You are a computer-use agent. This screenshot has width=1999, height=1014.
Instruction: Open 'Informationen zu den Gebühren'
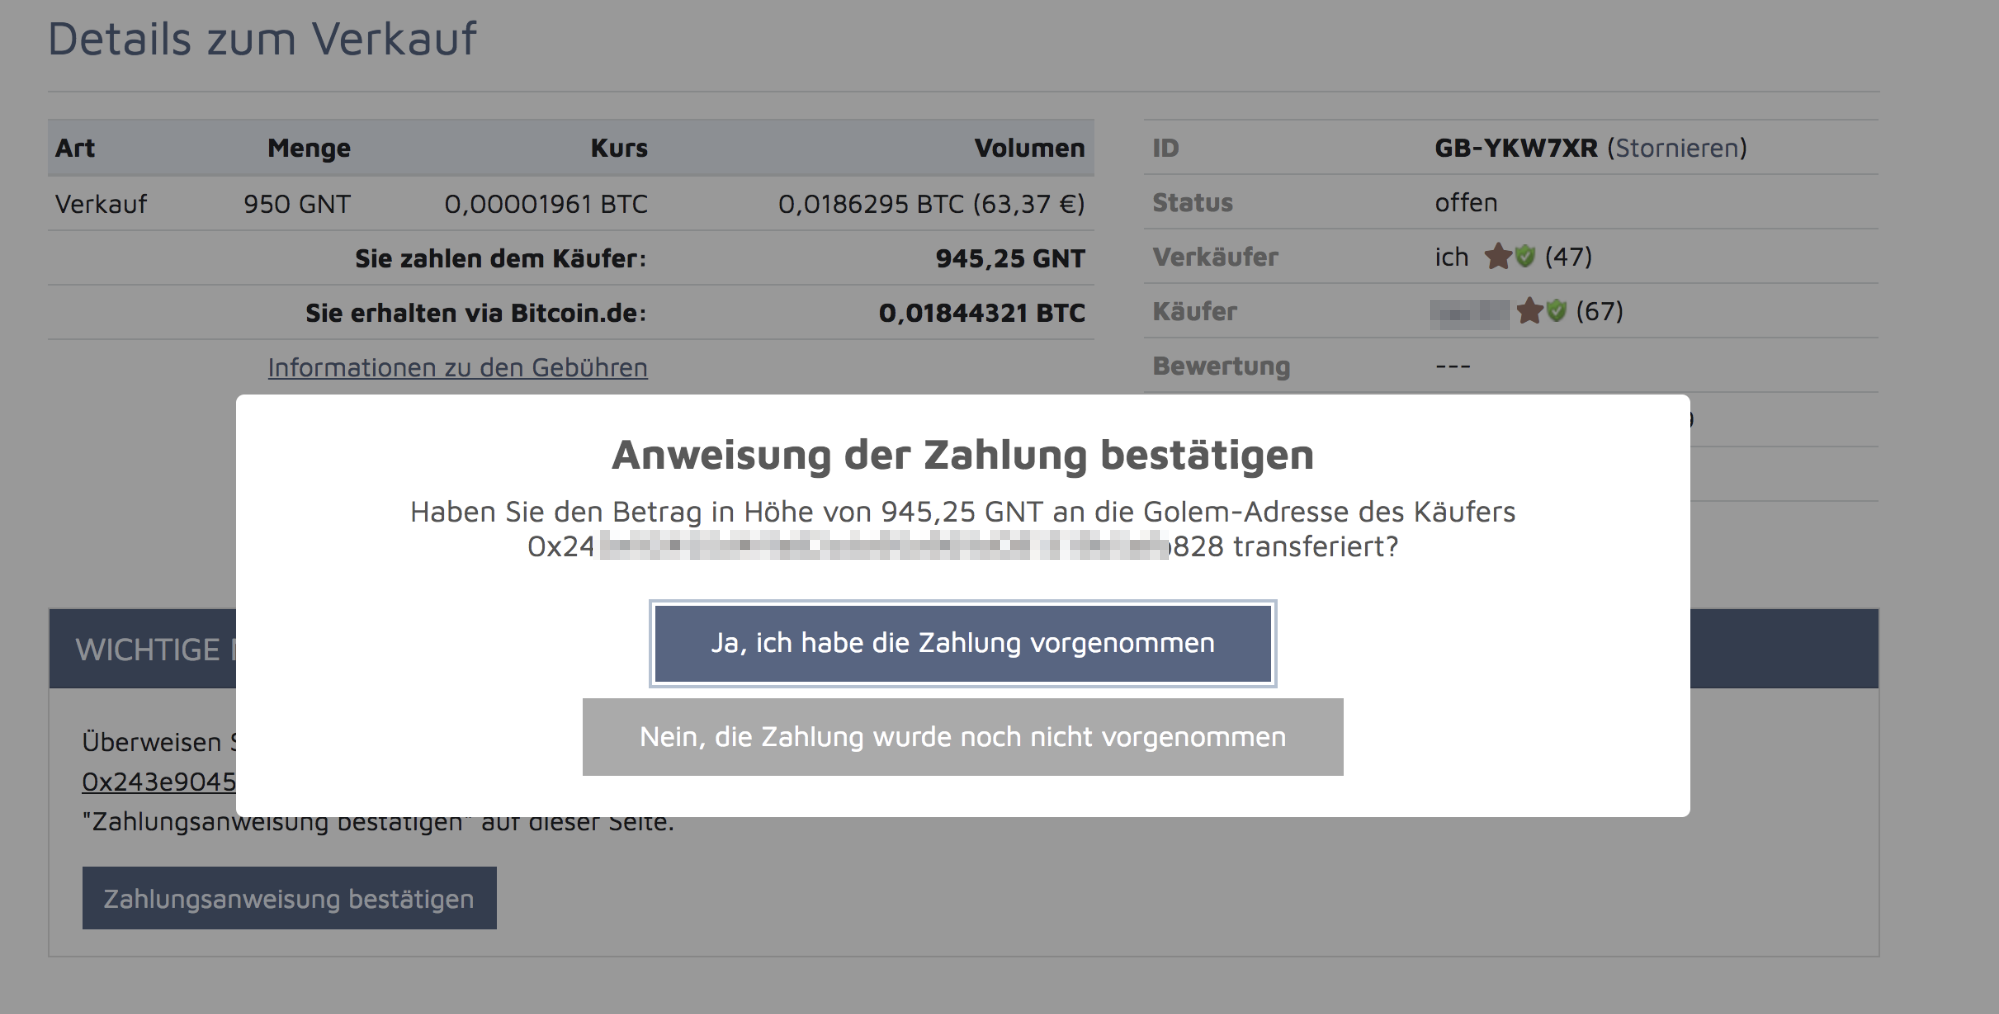coord(457,367)
